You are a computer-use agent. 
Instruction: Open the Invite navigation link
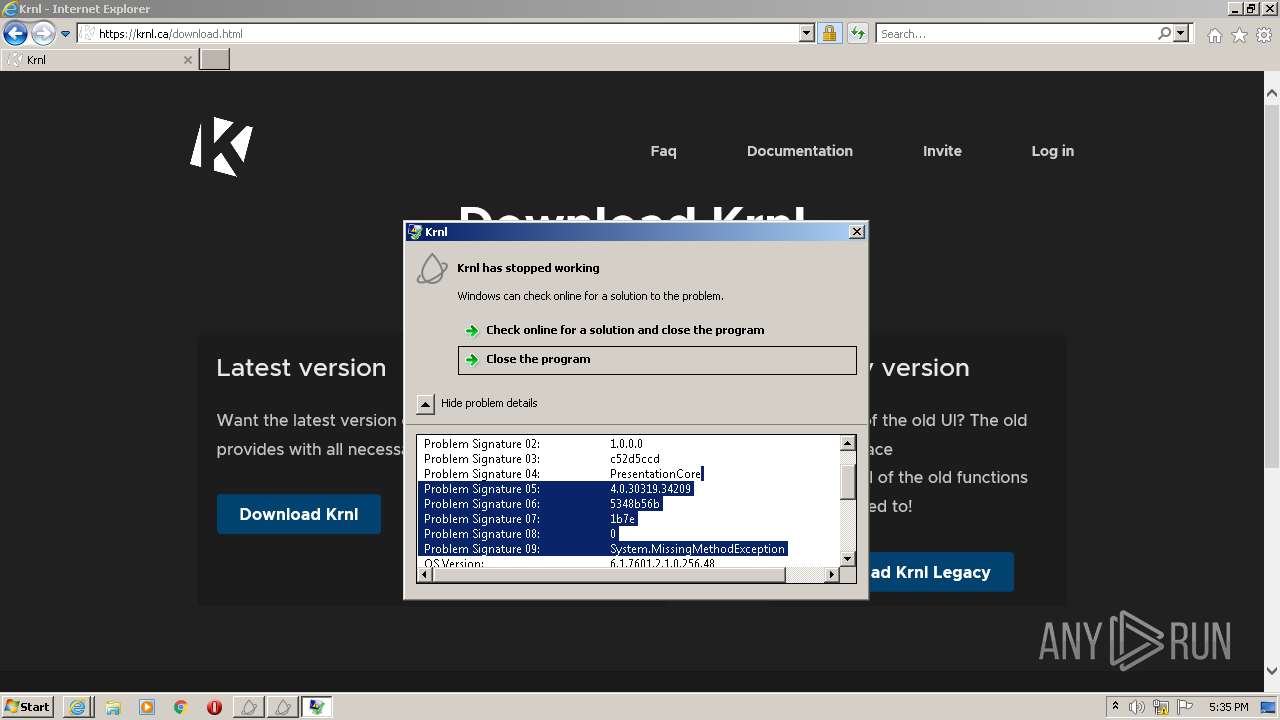pos(942,151)
